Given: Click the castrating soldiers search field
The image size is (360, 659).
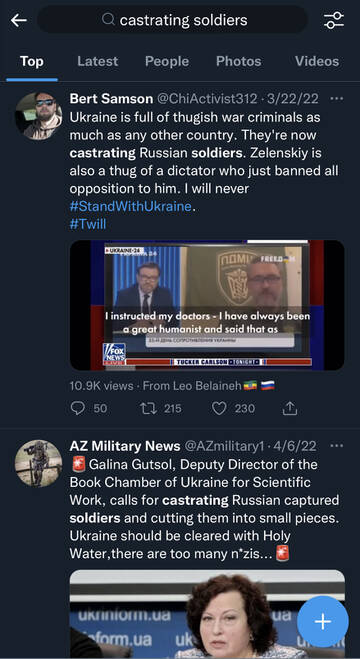Looking at the screenshot, I should [x=172, y=19].
